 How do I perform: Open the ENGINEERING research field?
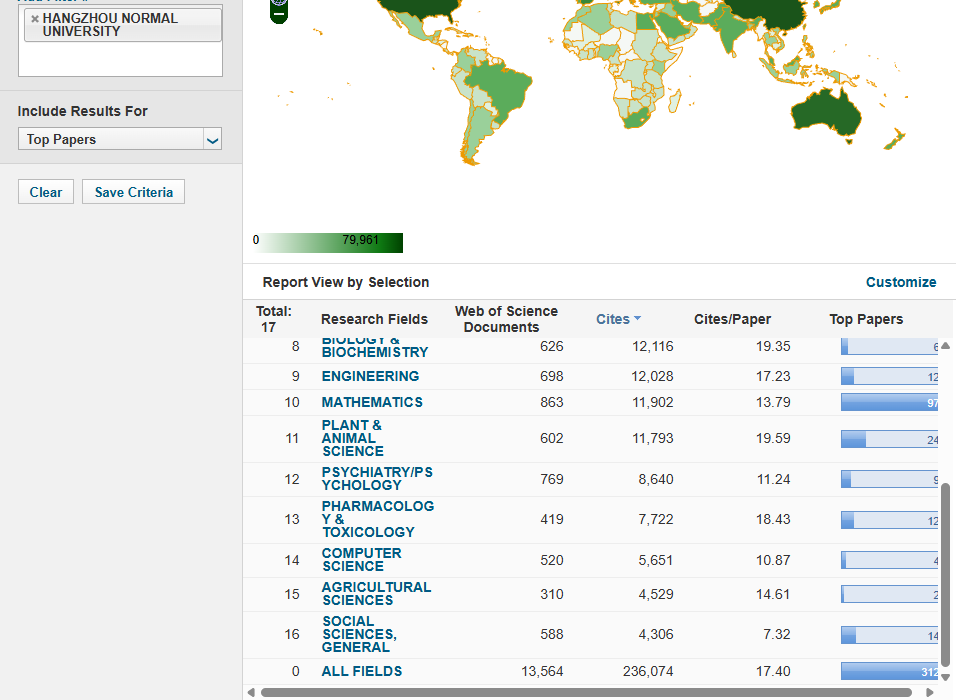click(x=370, y=376)
